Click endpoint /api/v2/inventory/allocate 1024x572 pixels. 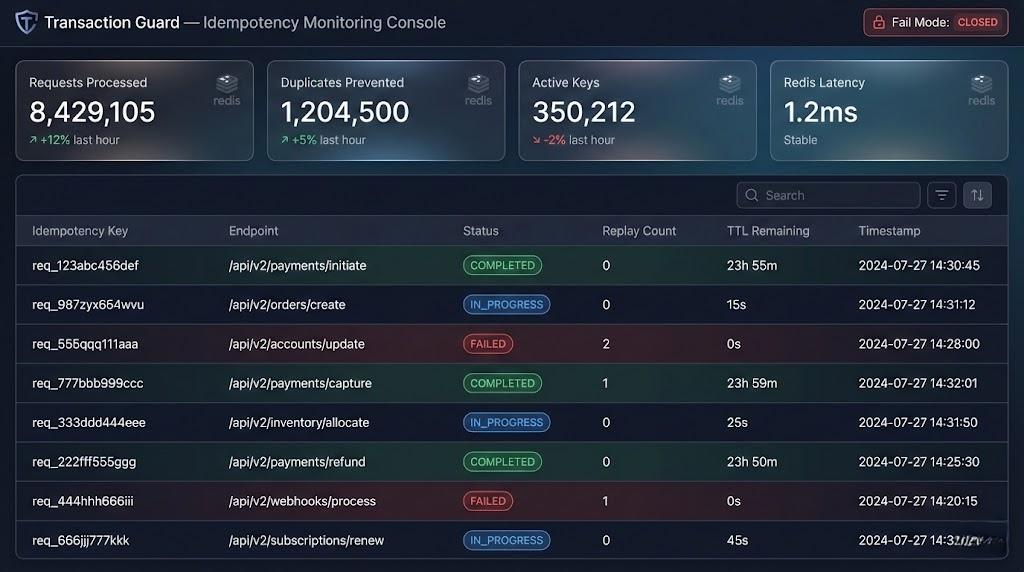(298, 422)
